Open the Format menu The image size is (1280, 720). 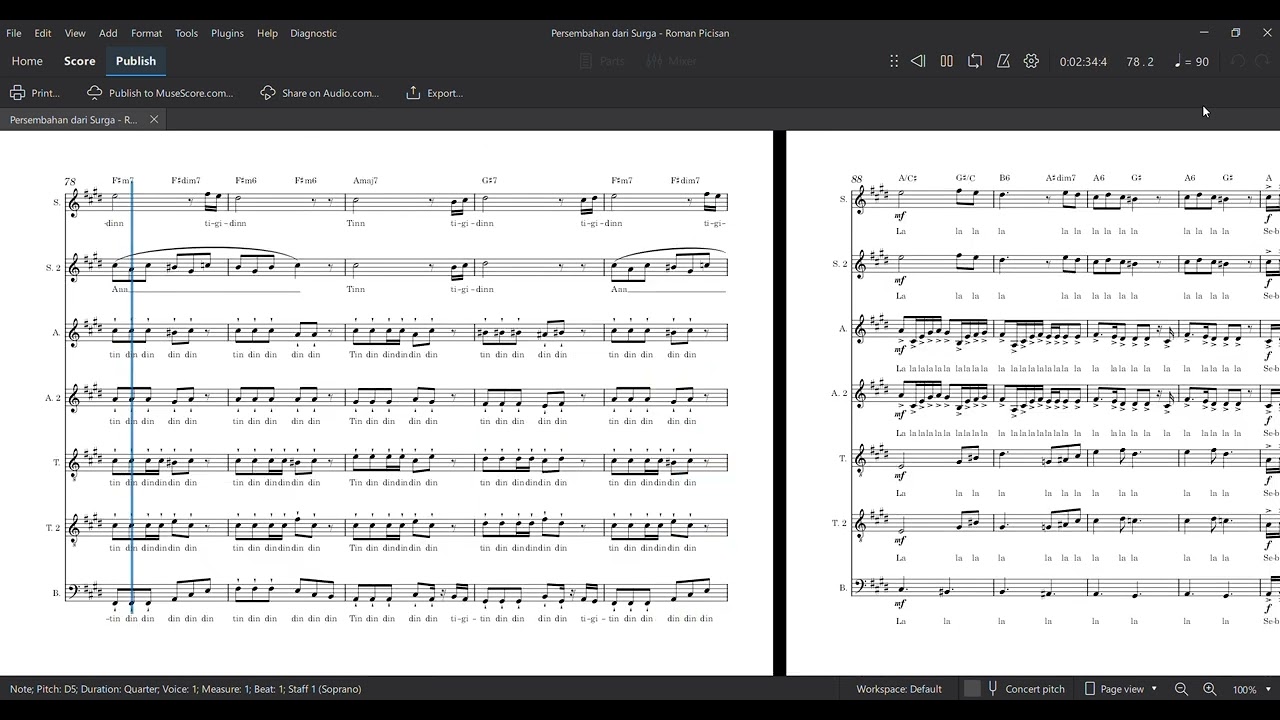[x=146, y=33]
